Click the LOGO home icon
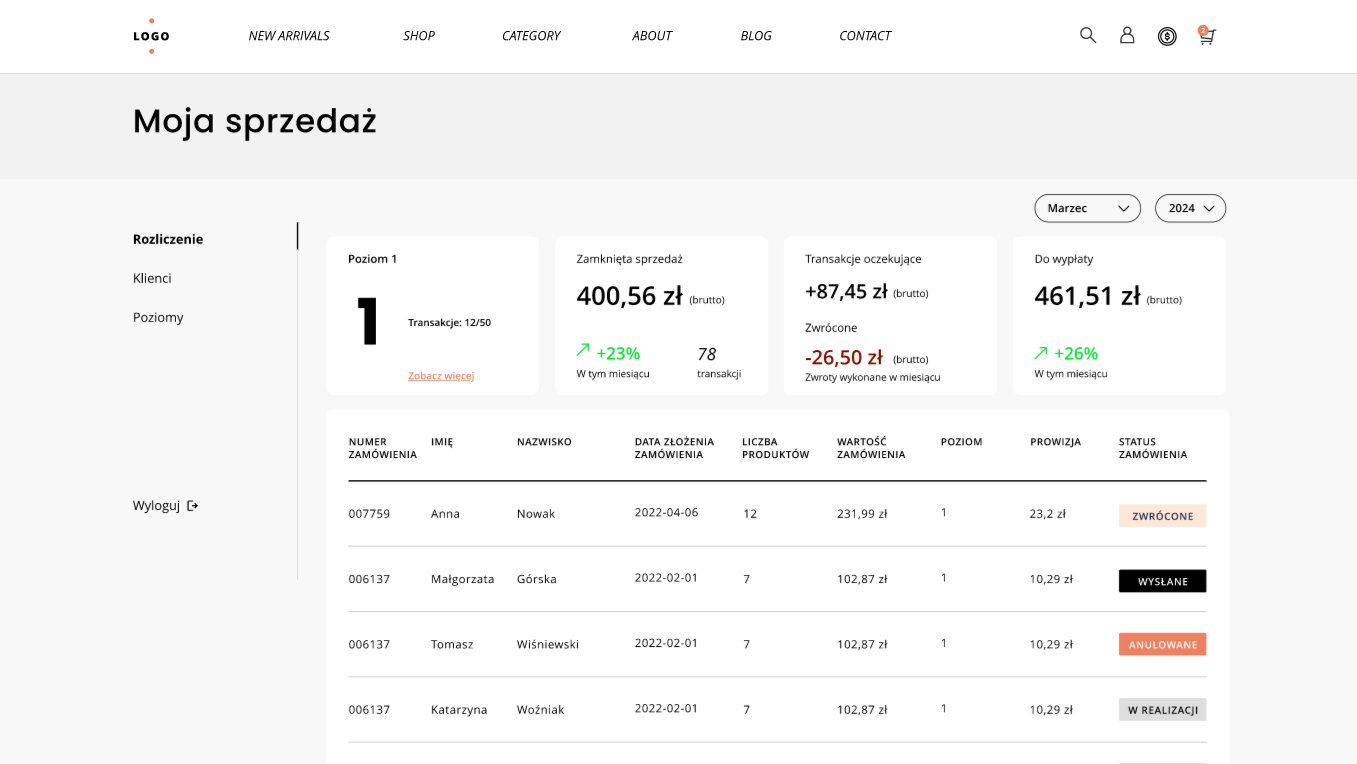This screenshot has height=764, width=1357. click(151, 36)
